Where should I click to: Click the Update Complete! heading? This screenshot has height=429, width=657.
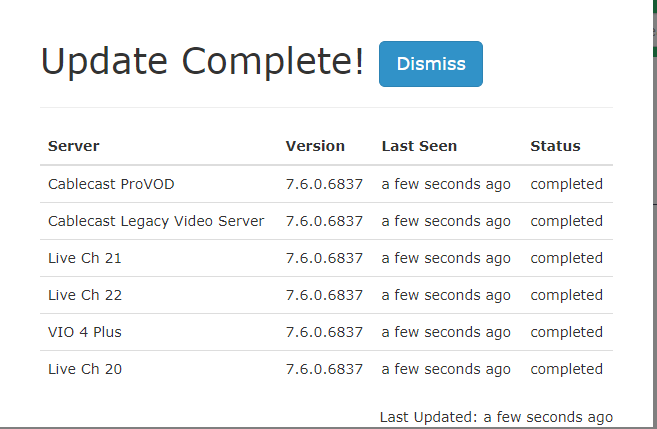point(202,63)
